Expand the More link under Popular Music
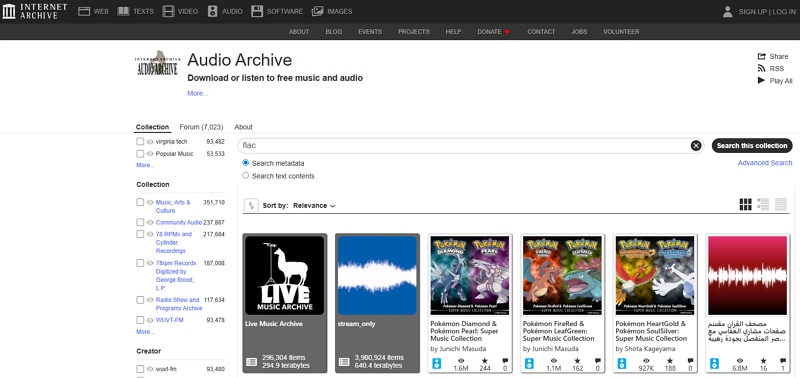The height and width of the screenshot is (378, 800). (x=145, y=165)
